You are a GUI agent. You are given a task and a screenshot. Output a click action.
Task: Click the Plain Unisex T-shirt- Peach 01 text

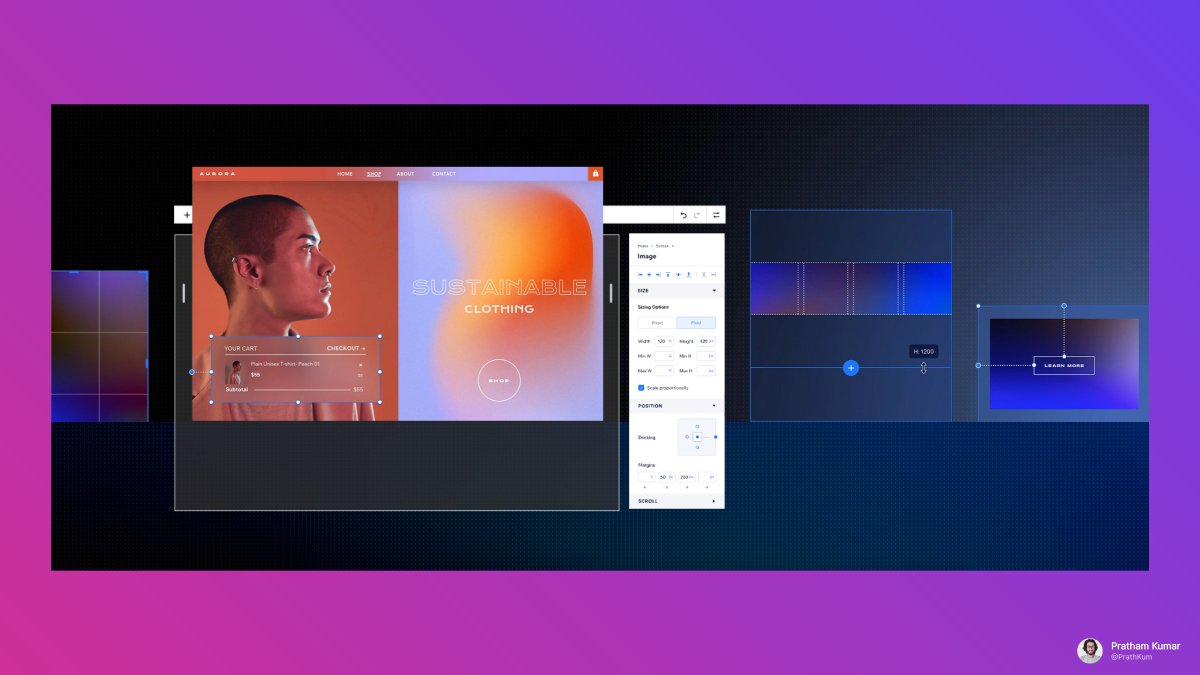(x=285, y=364)
